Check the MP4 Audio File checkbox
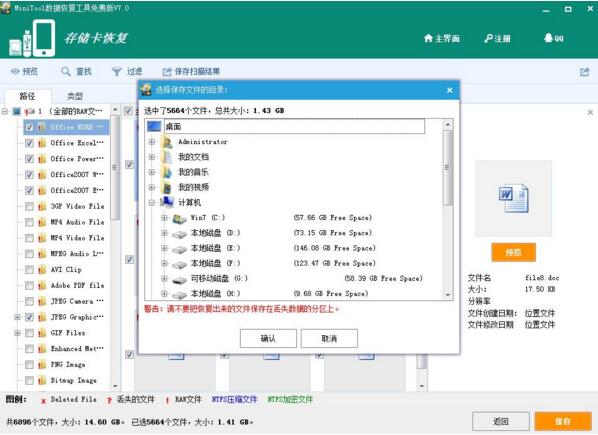Image resolution: width=598 pixels, height=435 pixels. pos(29,222)
